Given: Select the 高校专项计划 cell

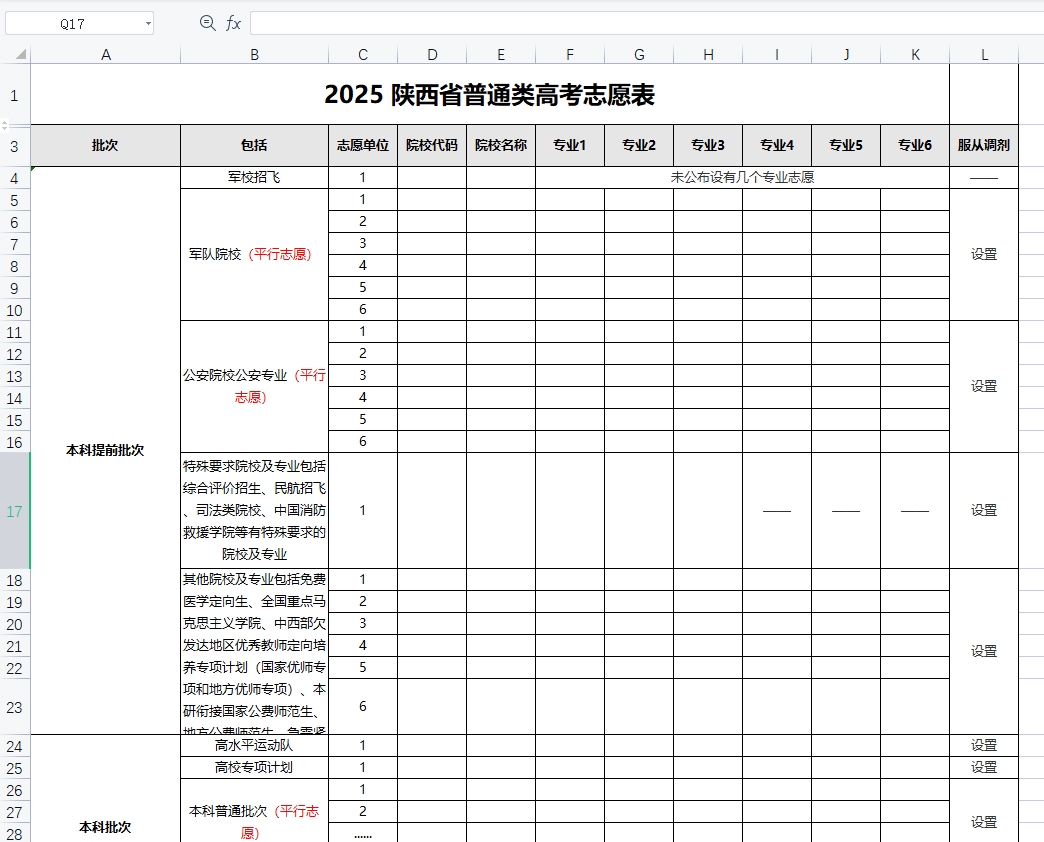Looking at the screenshot, I should pos(253,766).
